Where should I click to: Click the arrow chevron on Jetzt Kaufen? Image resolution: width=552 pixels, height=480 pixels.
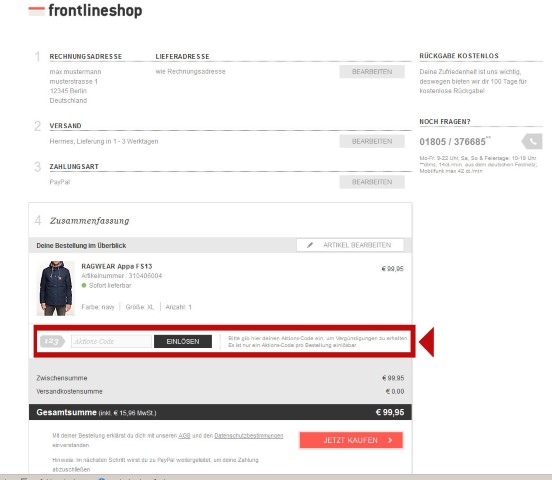click(390, 440)
